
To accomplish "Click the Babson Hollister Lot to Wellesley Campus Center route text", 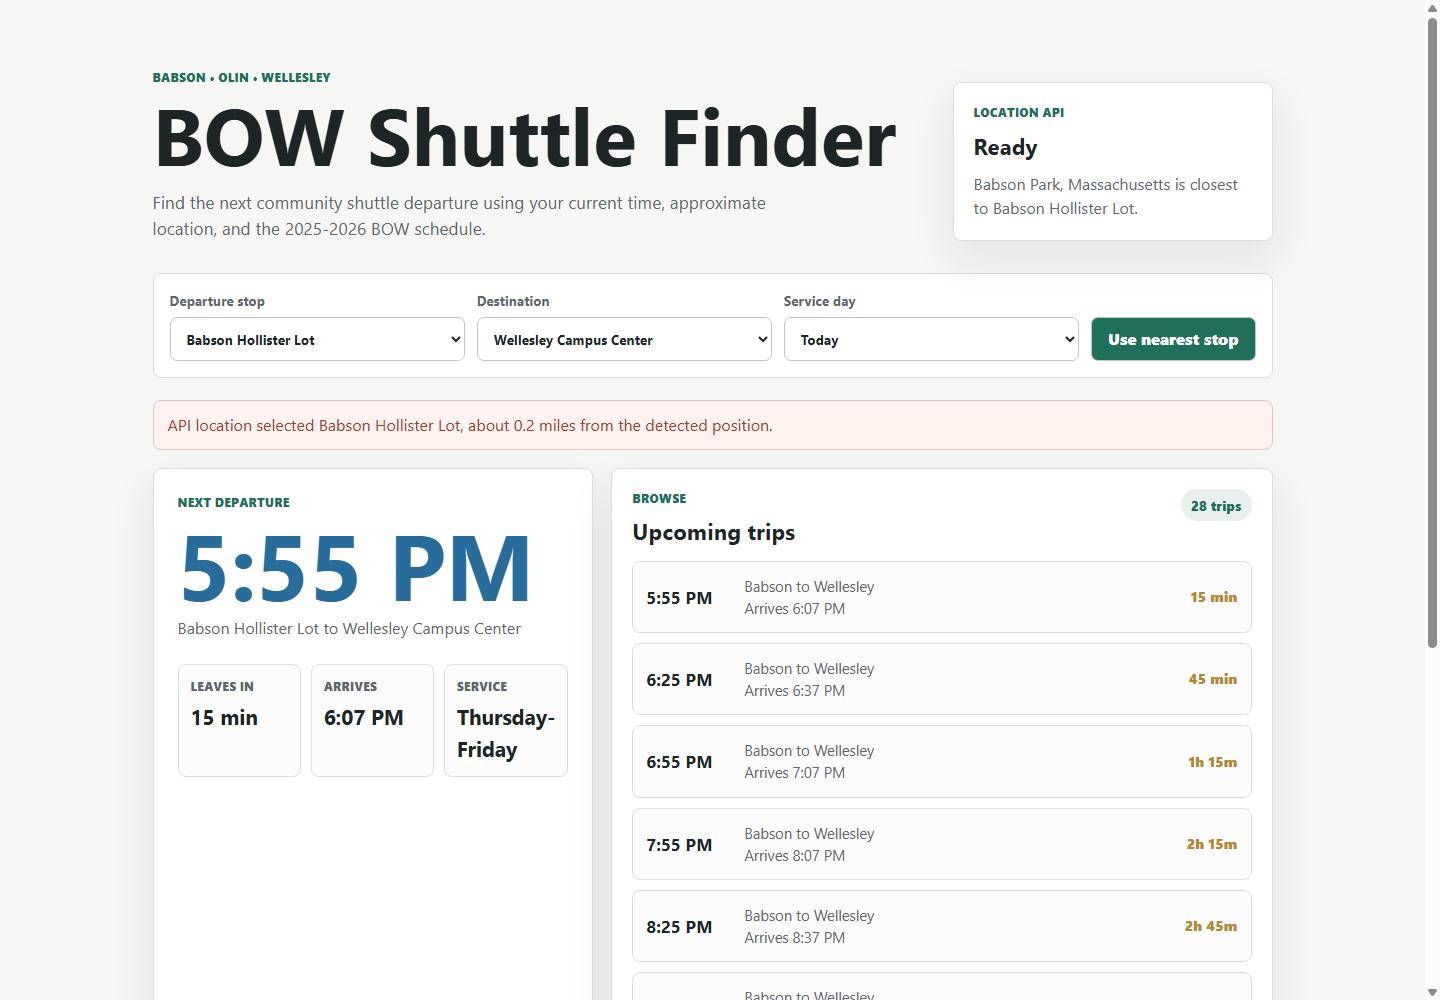I will click(349, 629).
